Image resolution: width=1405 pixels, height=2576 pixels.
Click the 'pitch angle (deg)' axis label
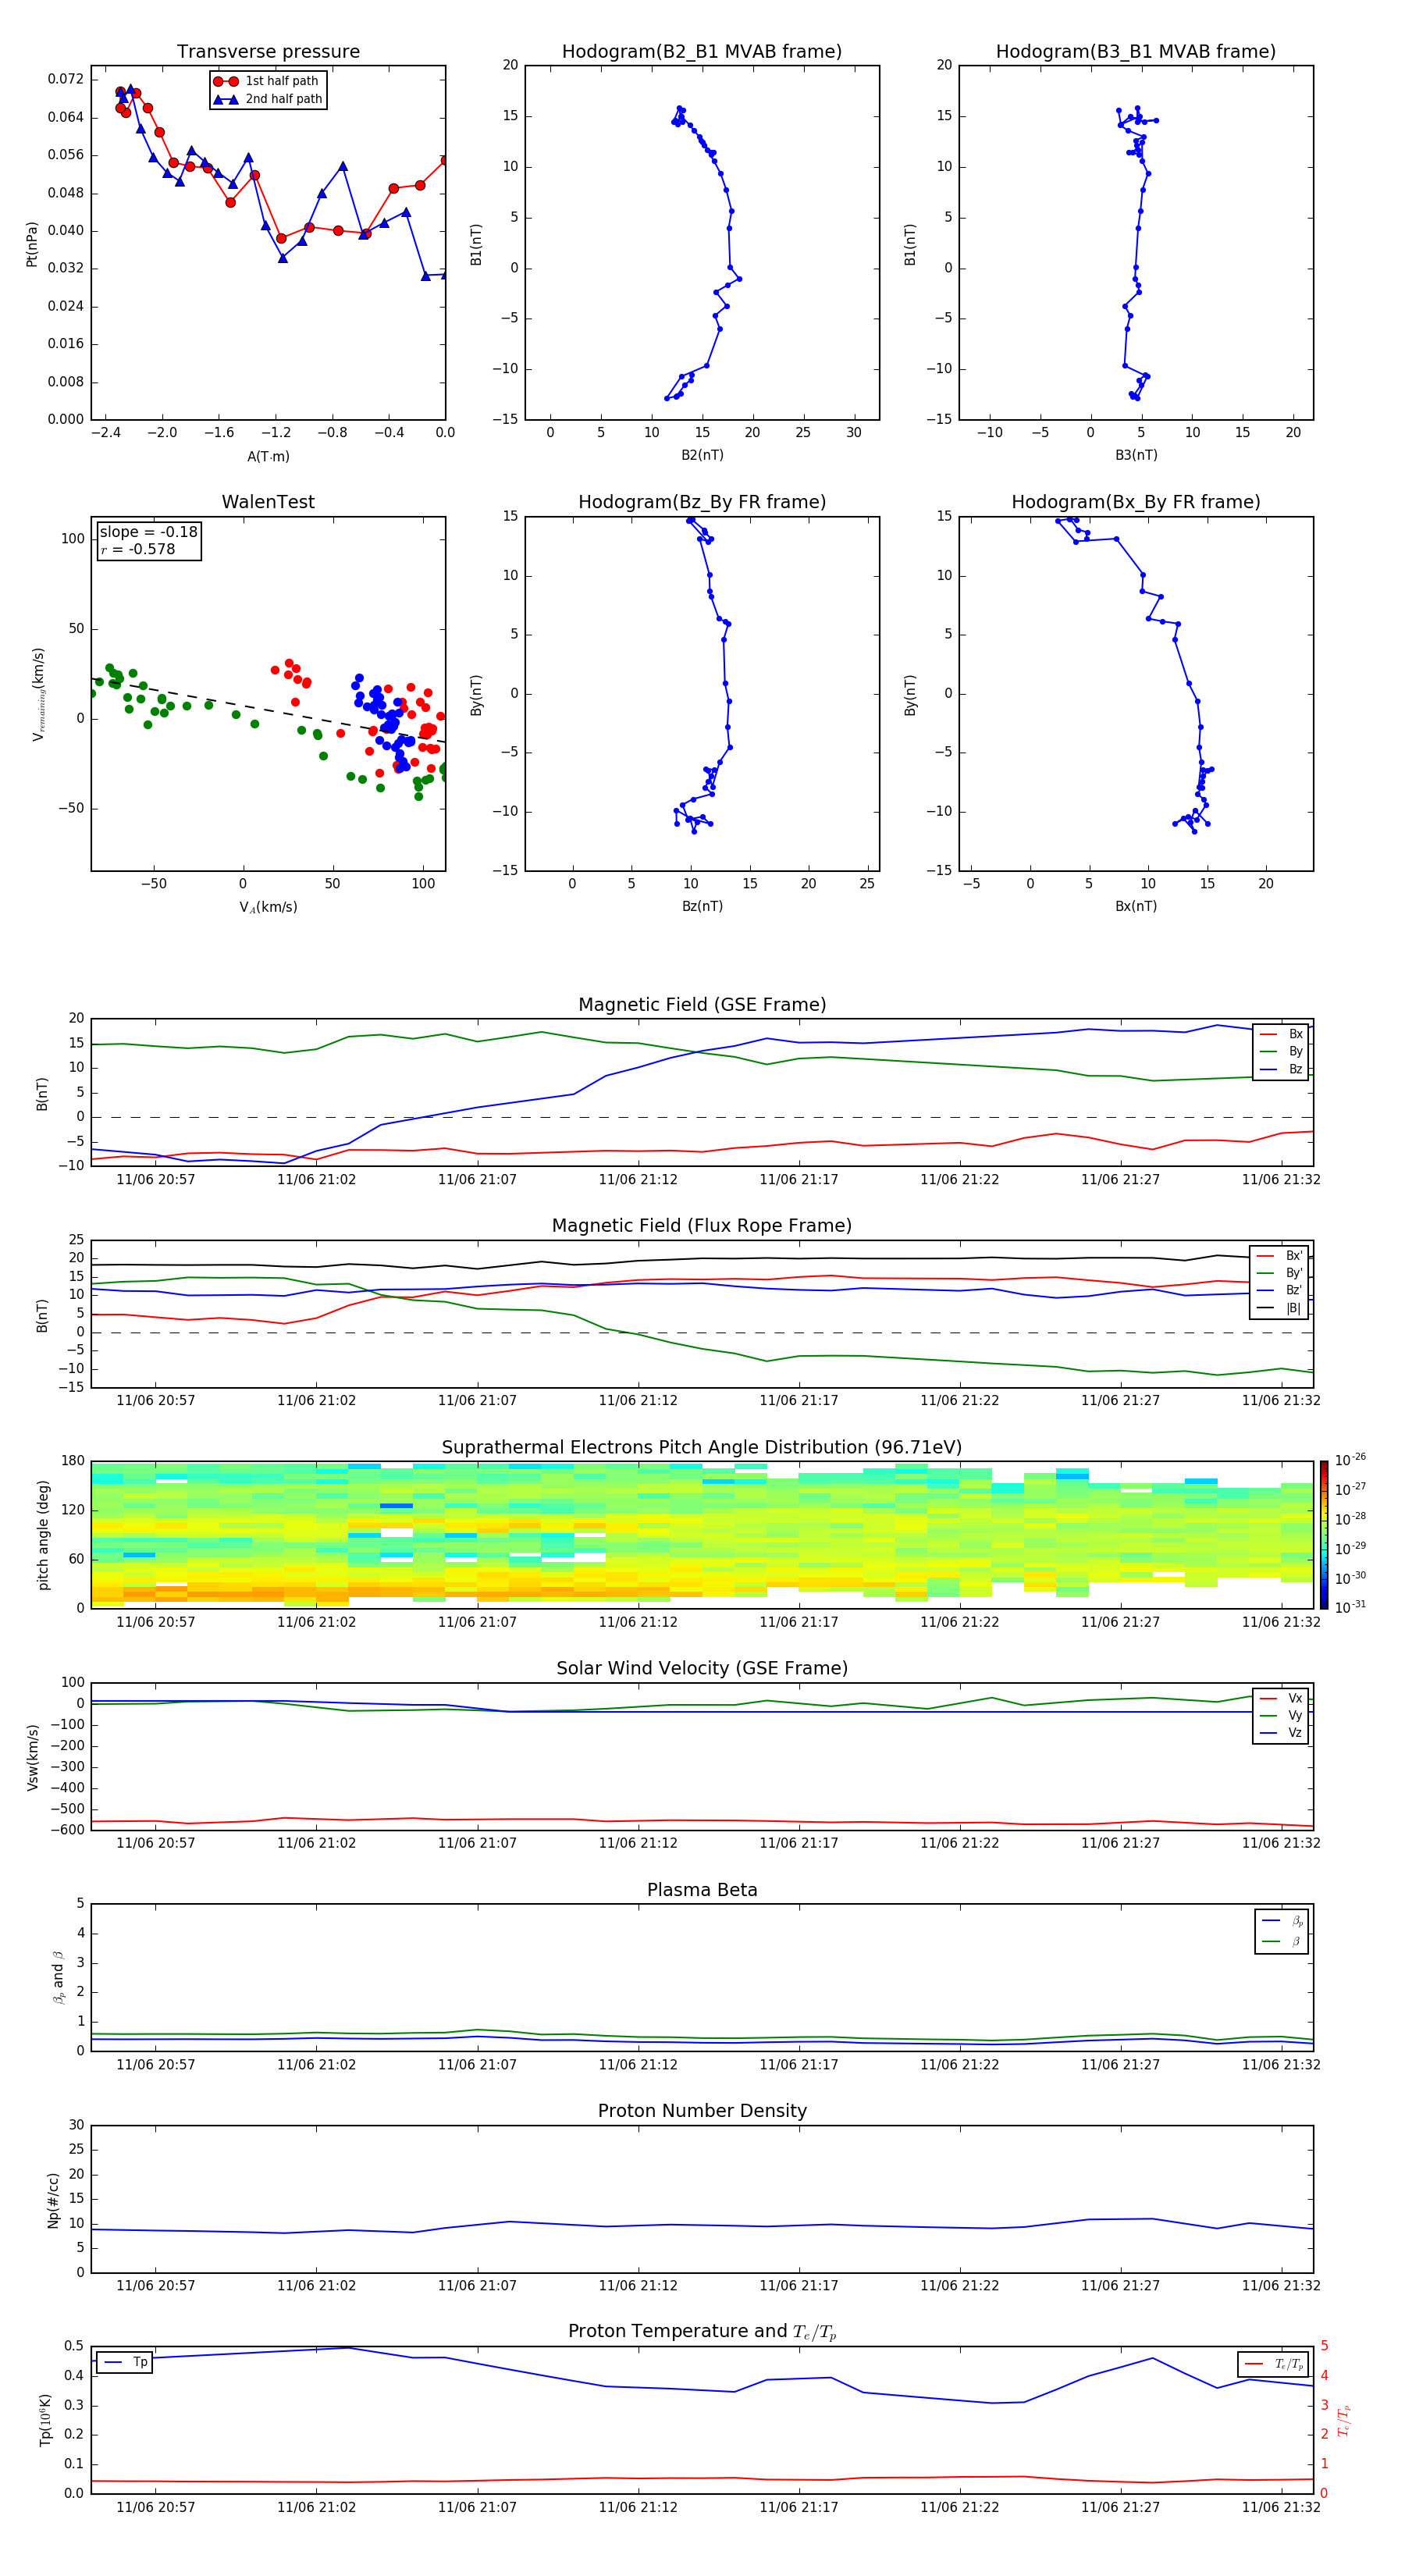[x=43, y=1535]
